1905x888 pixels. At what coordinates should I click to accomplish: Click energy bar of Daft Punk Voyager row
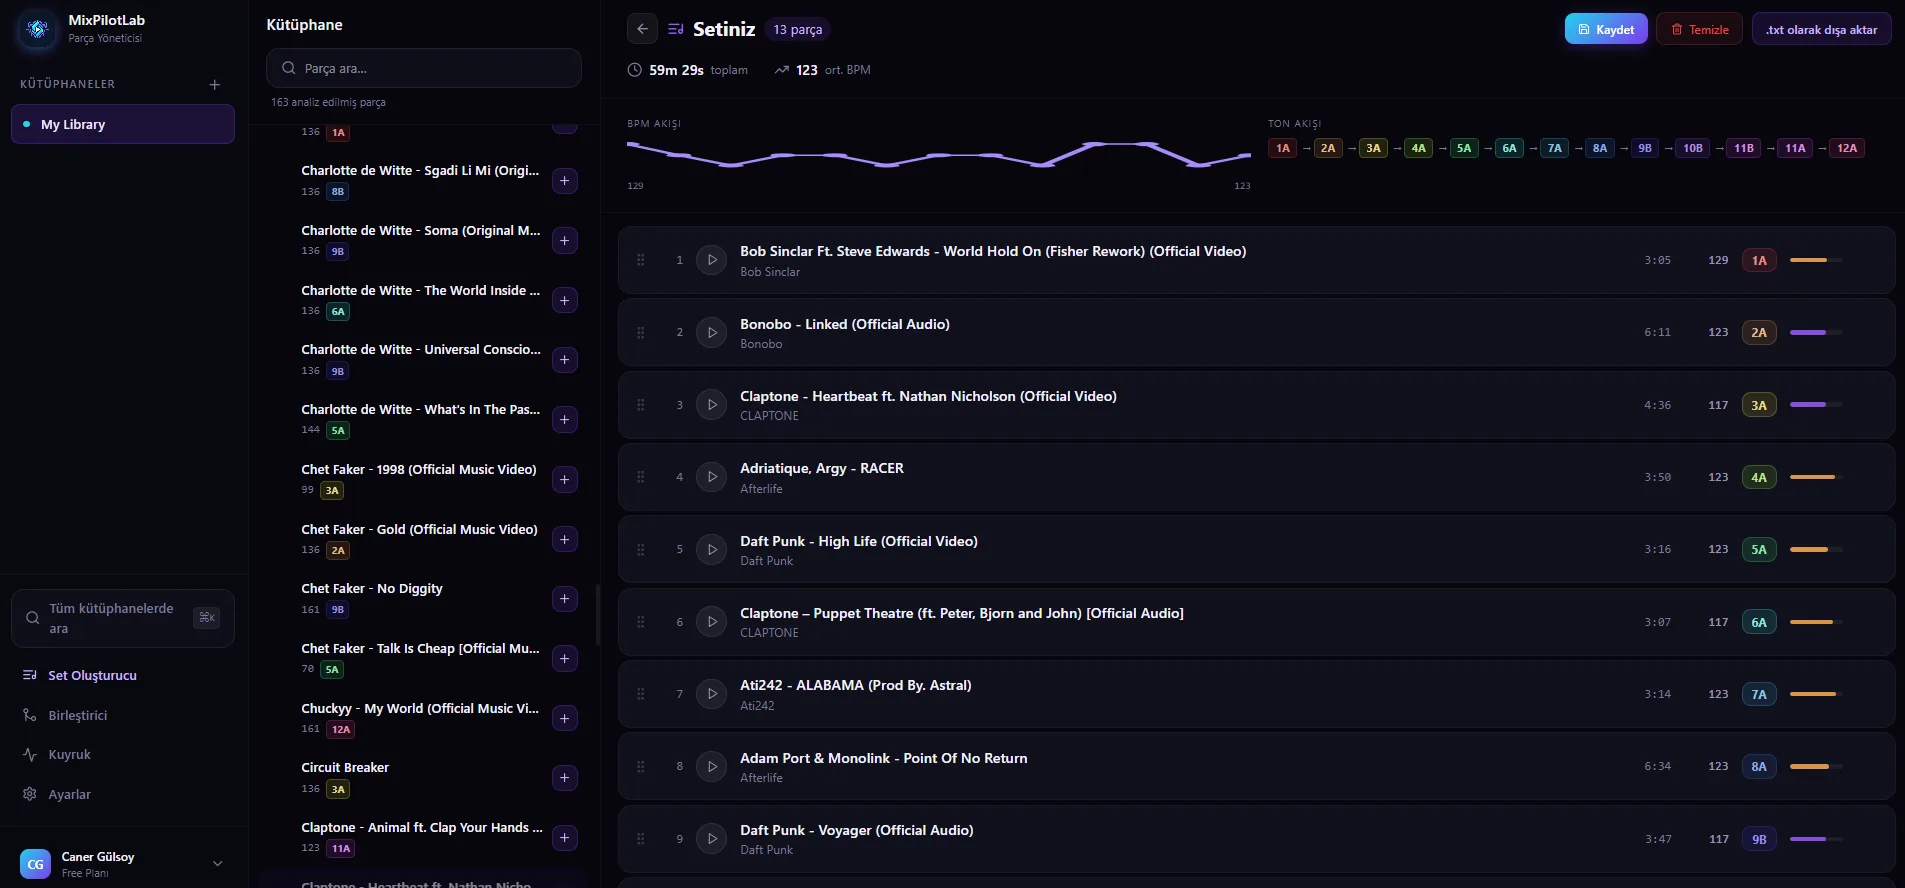click(1816, 839)
